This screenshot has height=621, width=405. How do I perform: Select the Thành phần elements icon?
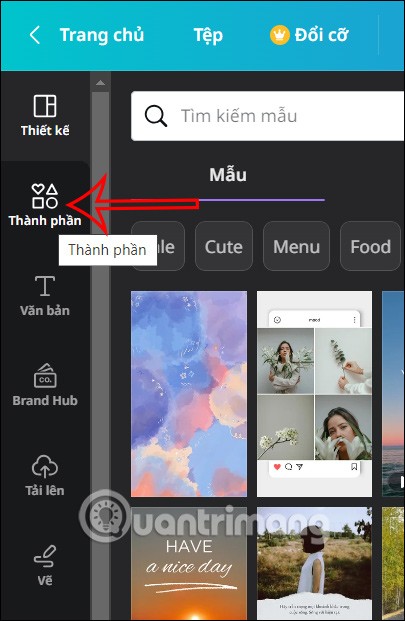point(45,196)
